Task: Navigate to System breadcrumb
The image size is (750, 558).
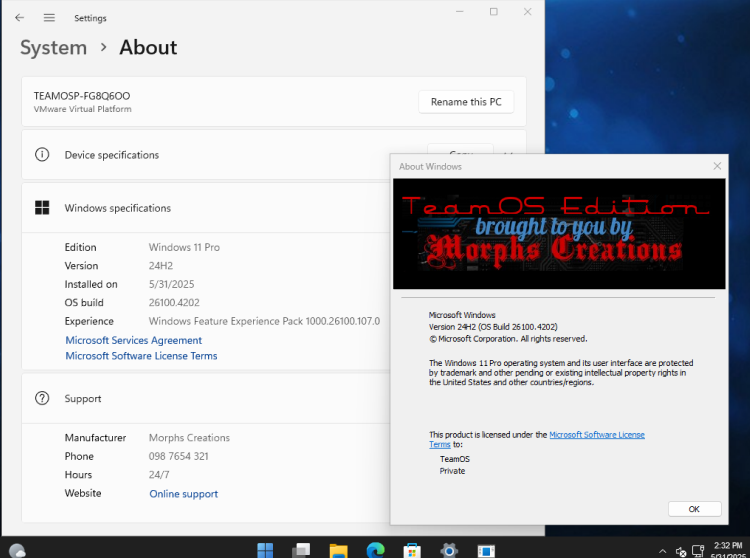Action: click(53, 47)
